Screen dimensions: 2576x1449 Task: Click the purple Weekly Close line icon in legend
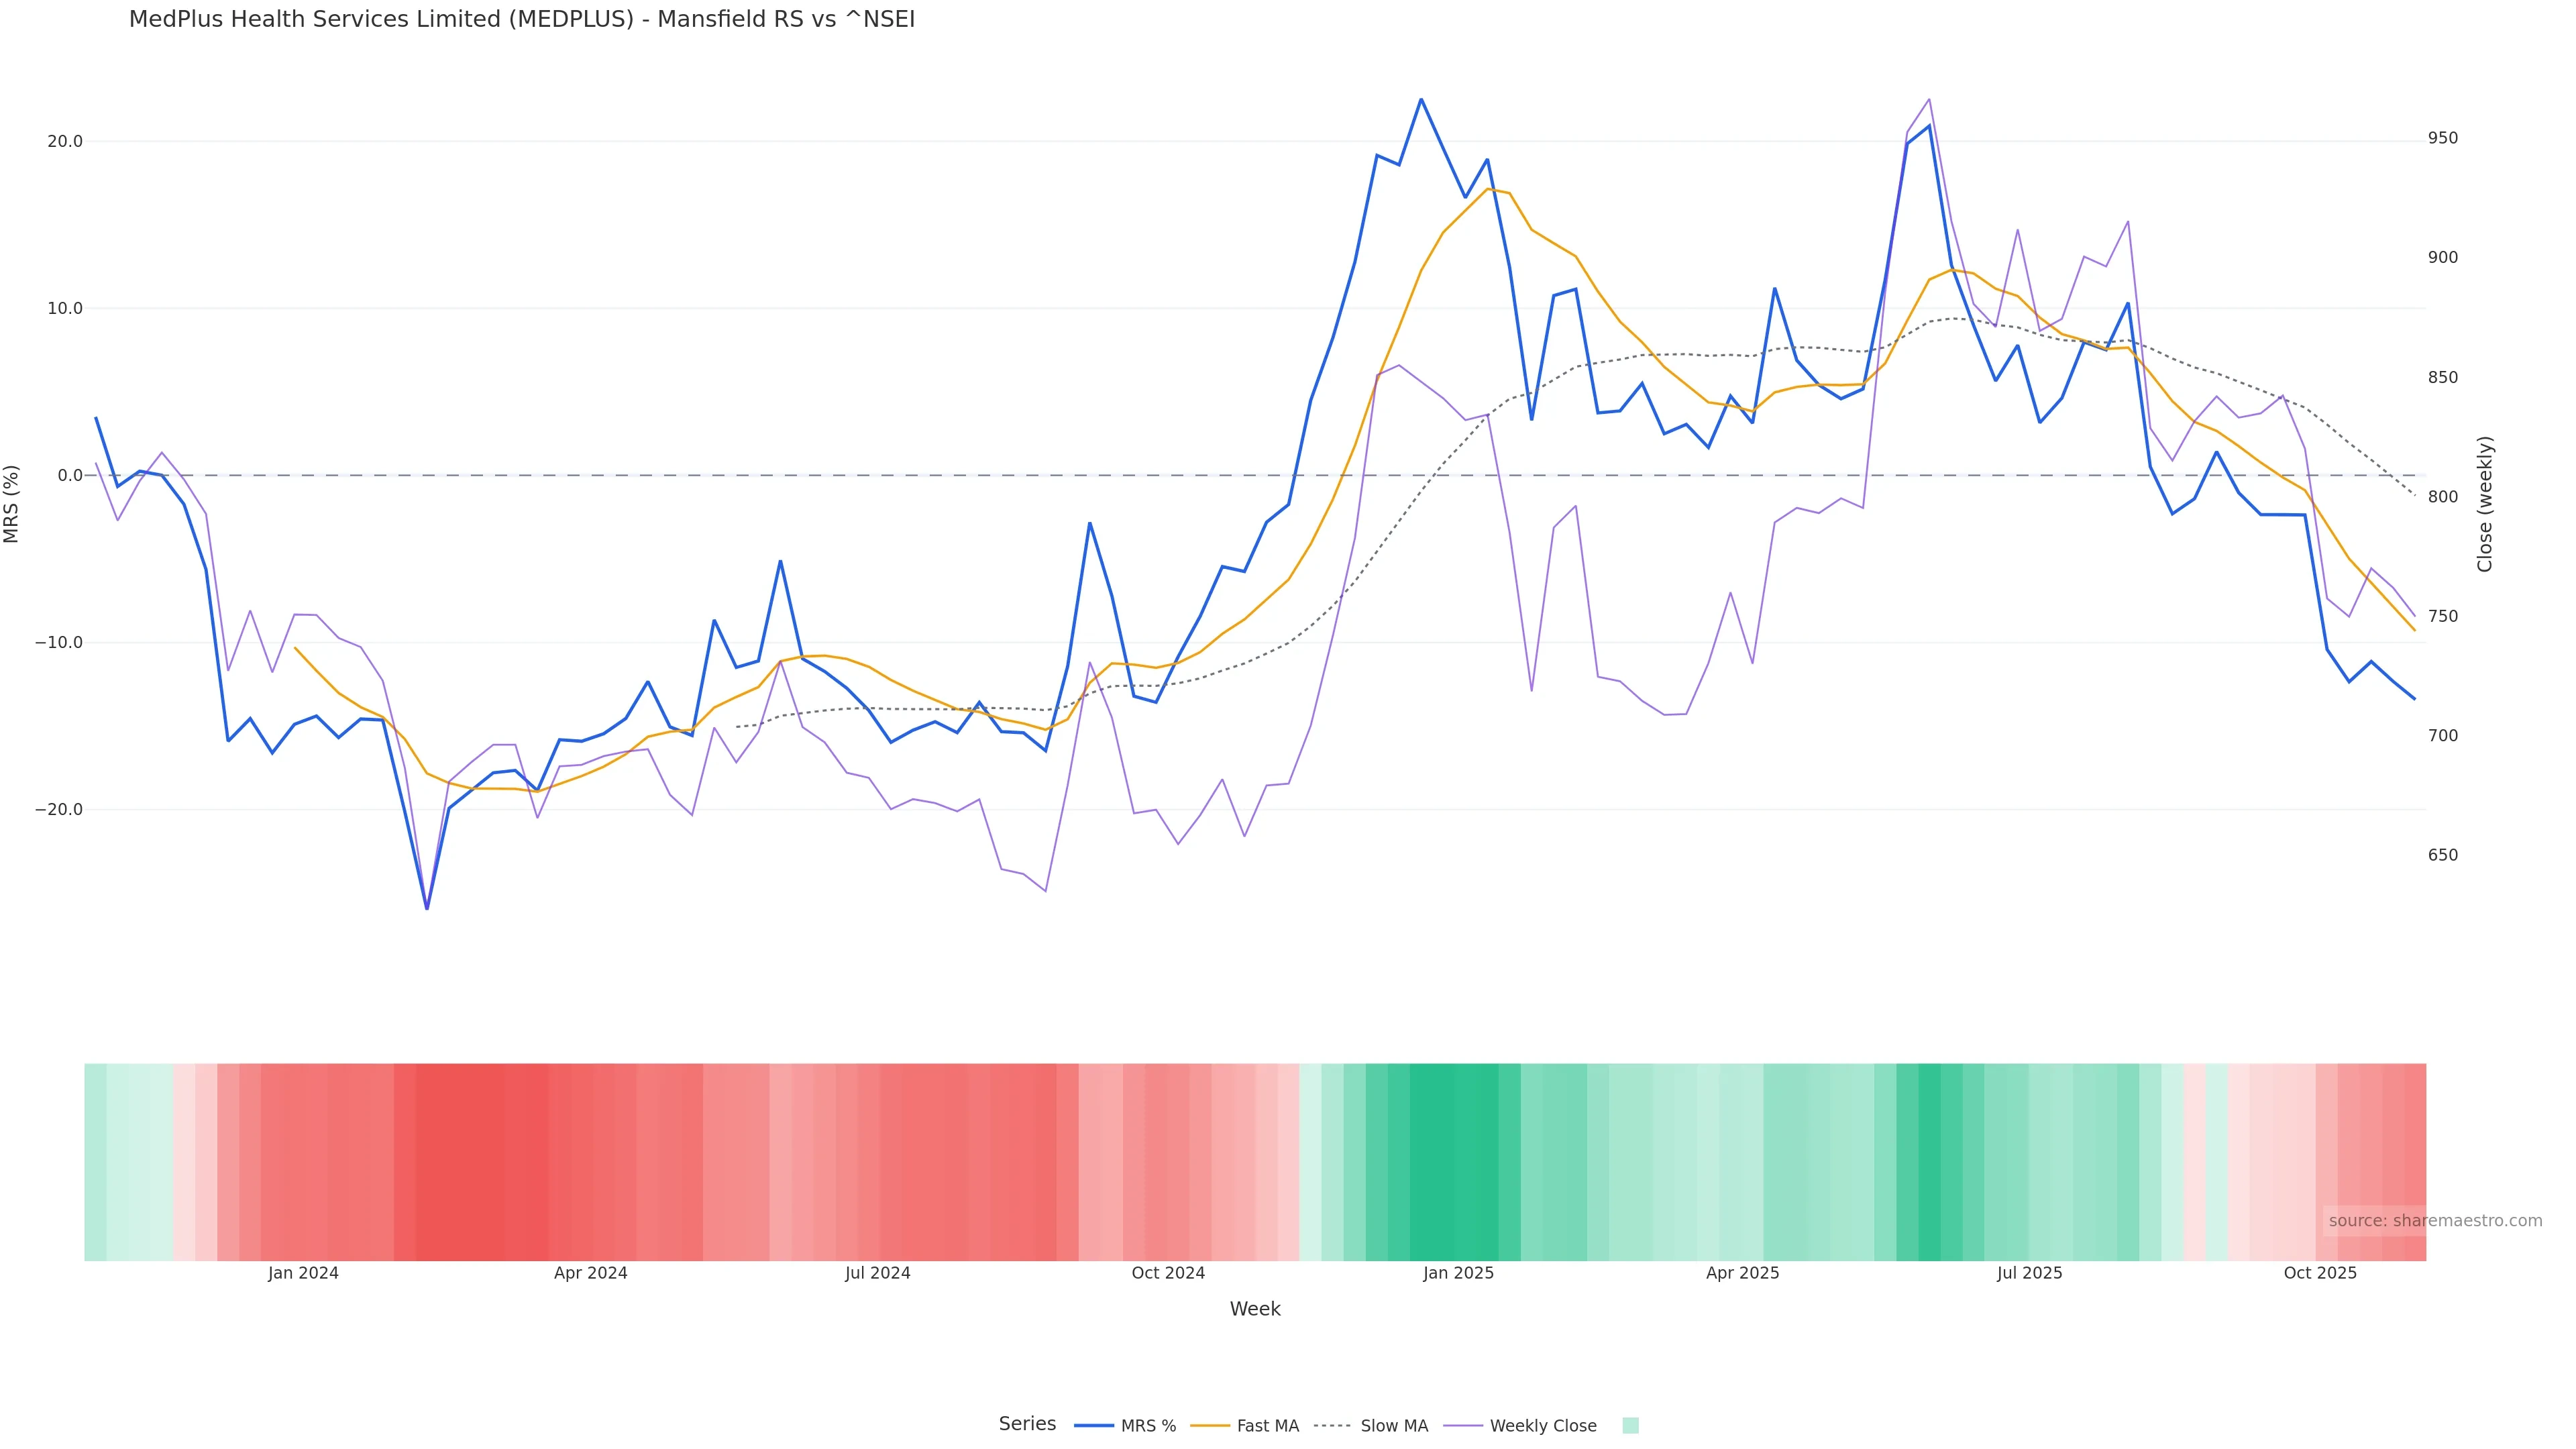pyautogui.click(x=1463, y=1426)
